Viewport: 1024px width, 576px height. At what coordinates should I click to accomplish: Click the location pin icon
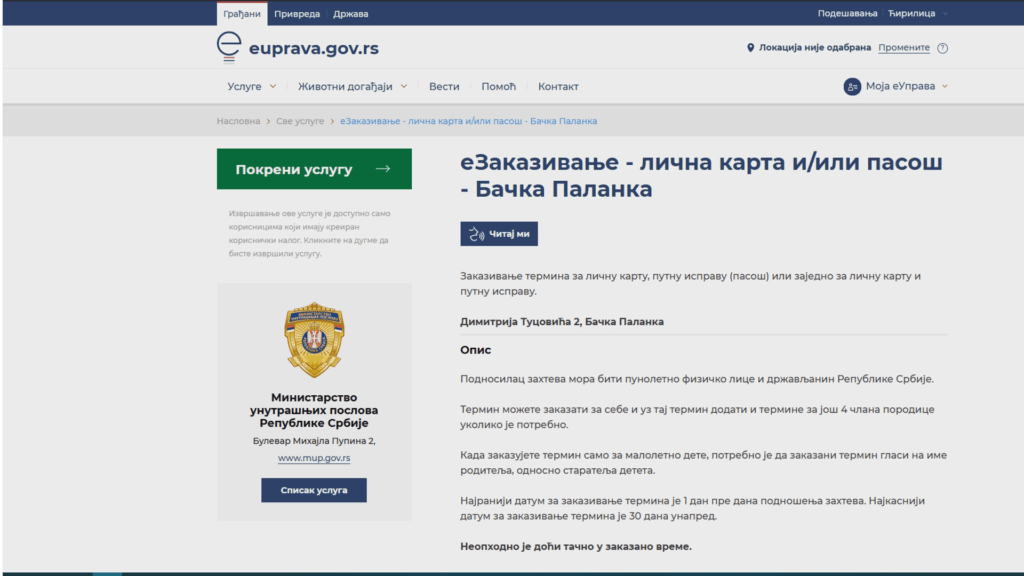coord(751,47)
